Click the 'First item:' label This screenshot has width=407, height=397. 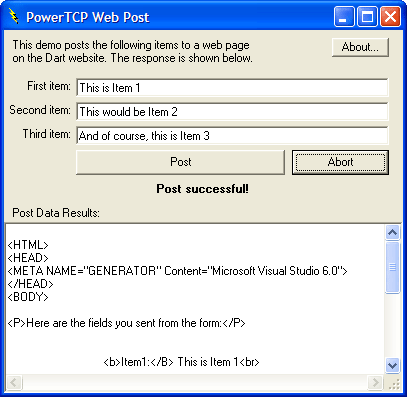(49, 86)
